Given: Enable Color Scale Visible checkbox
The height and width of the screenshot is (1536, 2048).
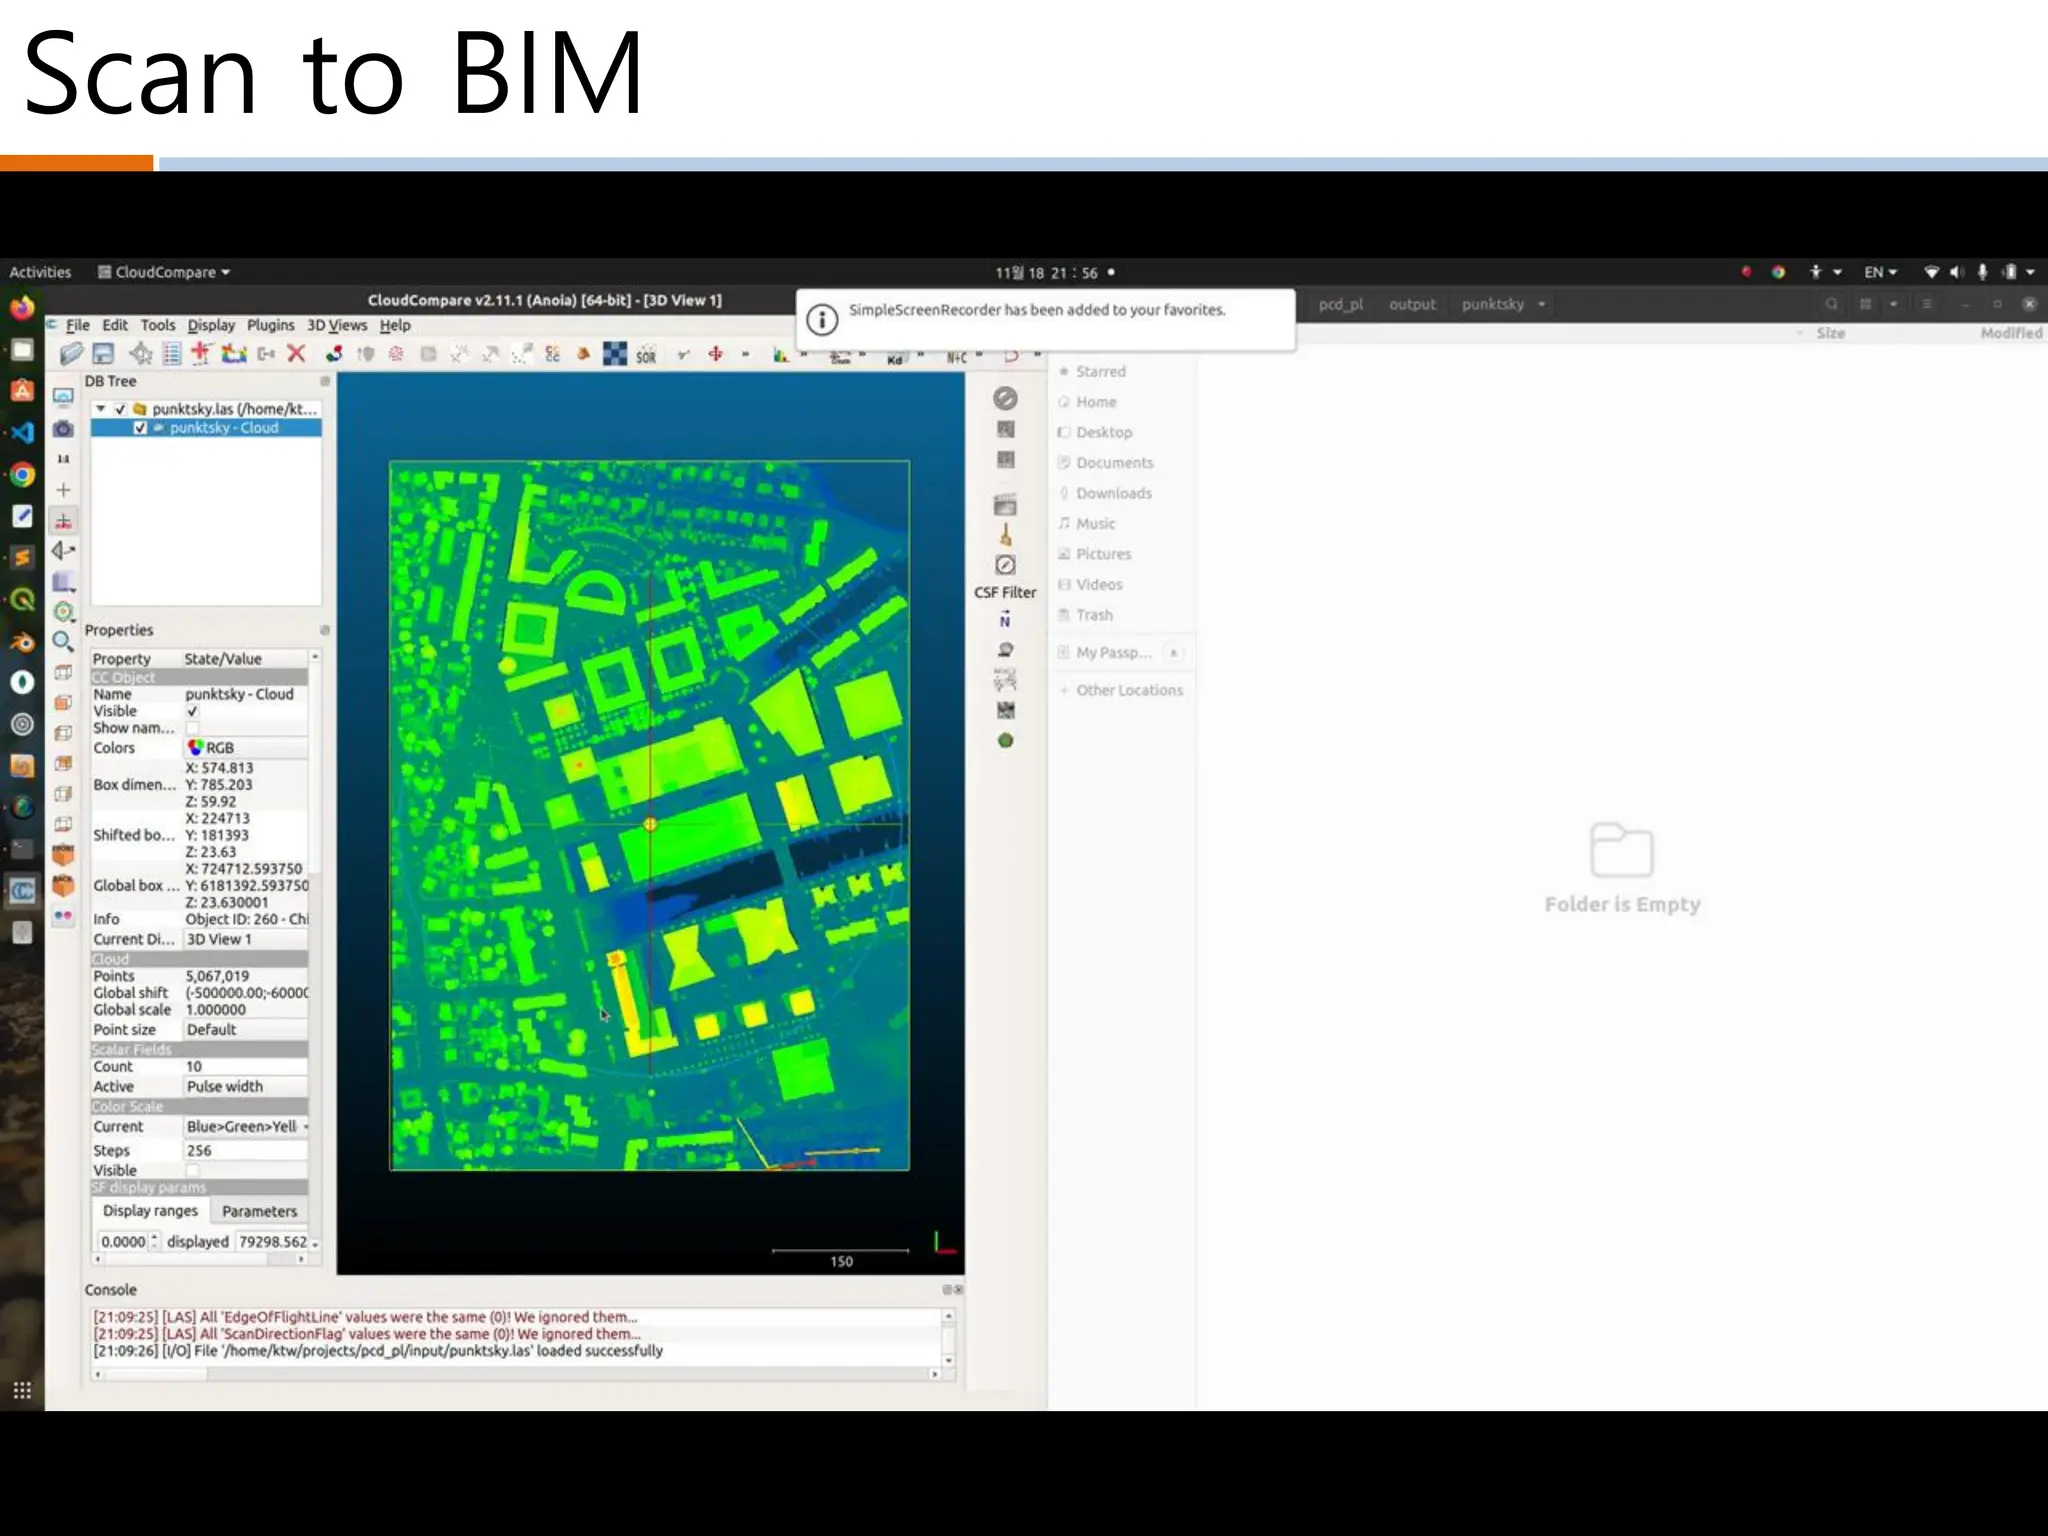Looking at the screenshot, I should pos(192,1170).
